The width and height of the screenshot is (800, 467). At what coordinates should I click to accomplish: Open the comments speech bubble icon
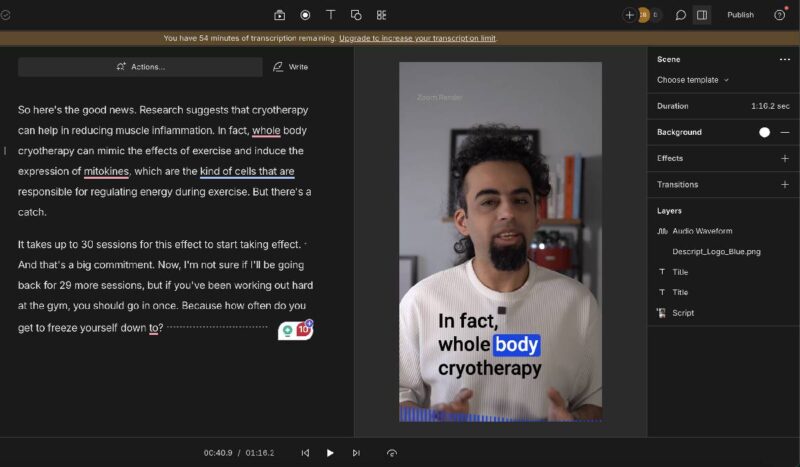[680, 15]
